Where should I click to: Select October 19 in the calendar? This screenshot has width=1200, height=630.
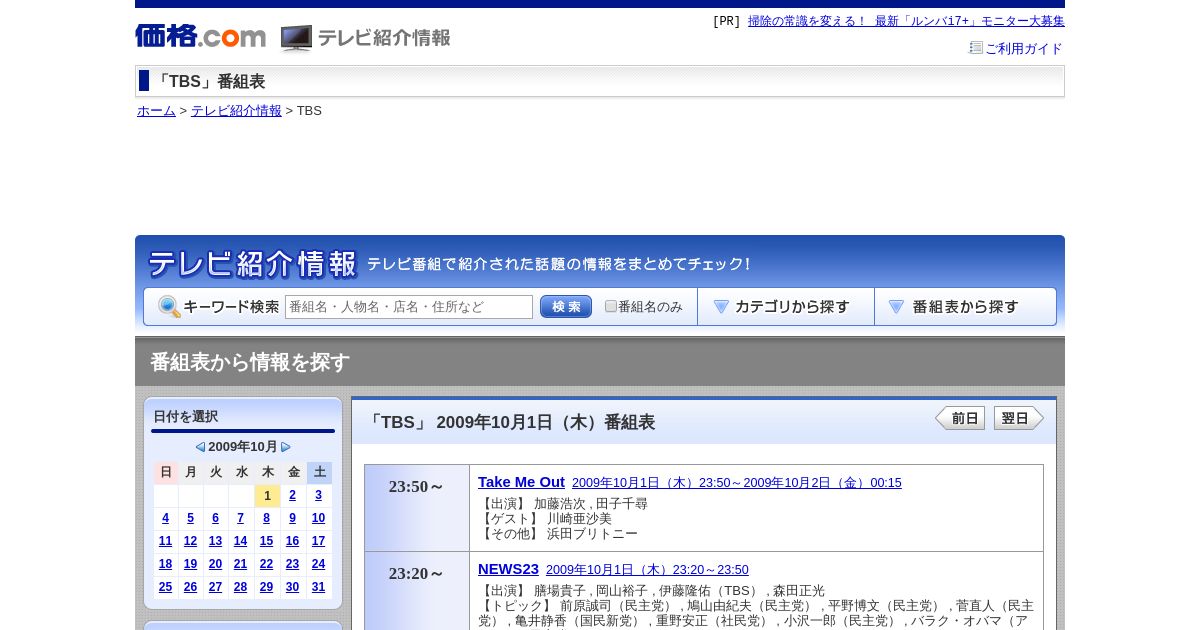(x=191, y=564)
